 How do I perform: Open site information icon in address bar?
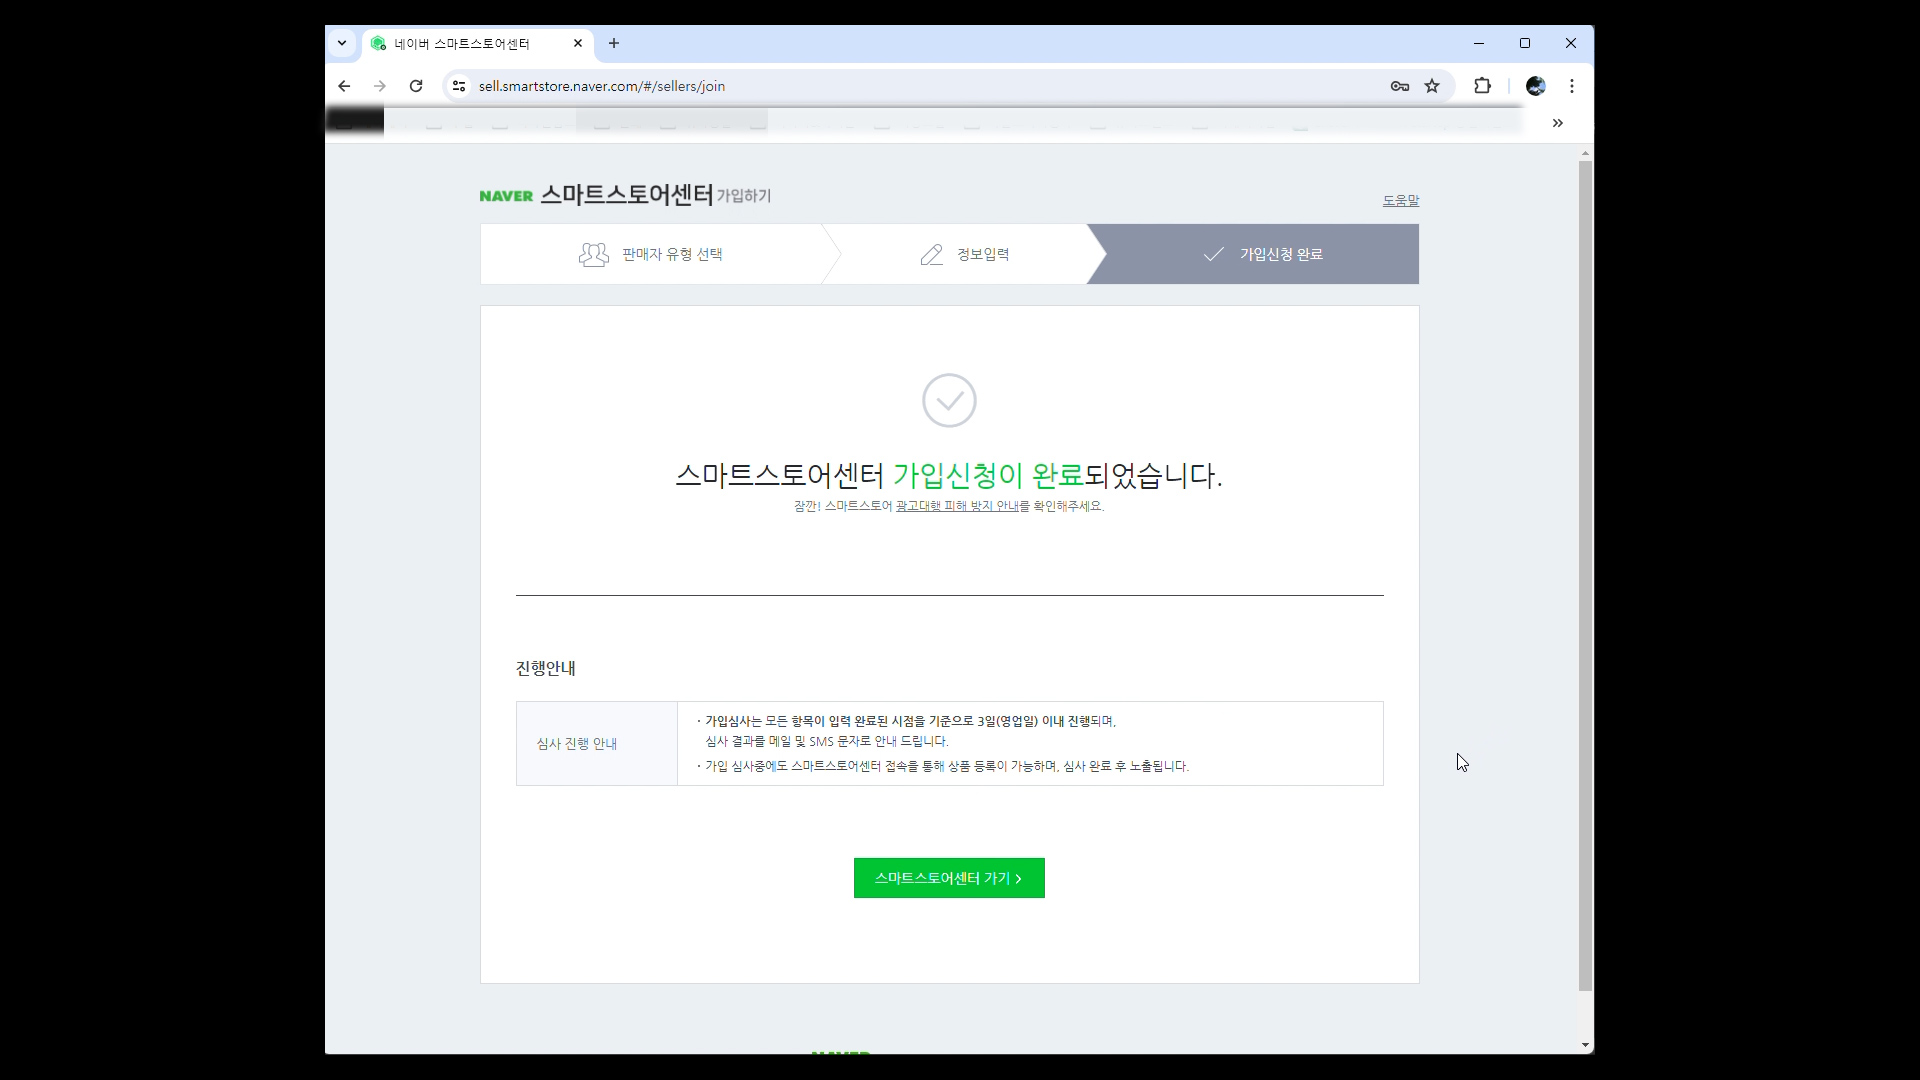tap(459, 86)
